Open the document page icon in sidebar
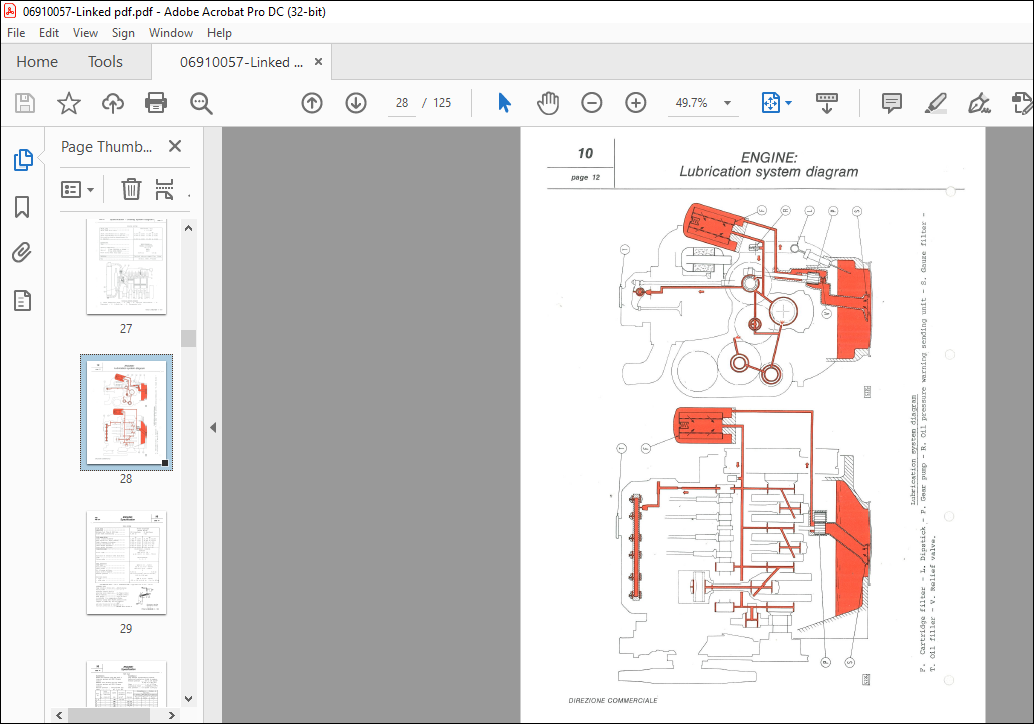 pos(22,301)
